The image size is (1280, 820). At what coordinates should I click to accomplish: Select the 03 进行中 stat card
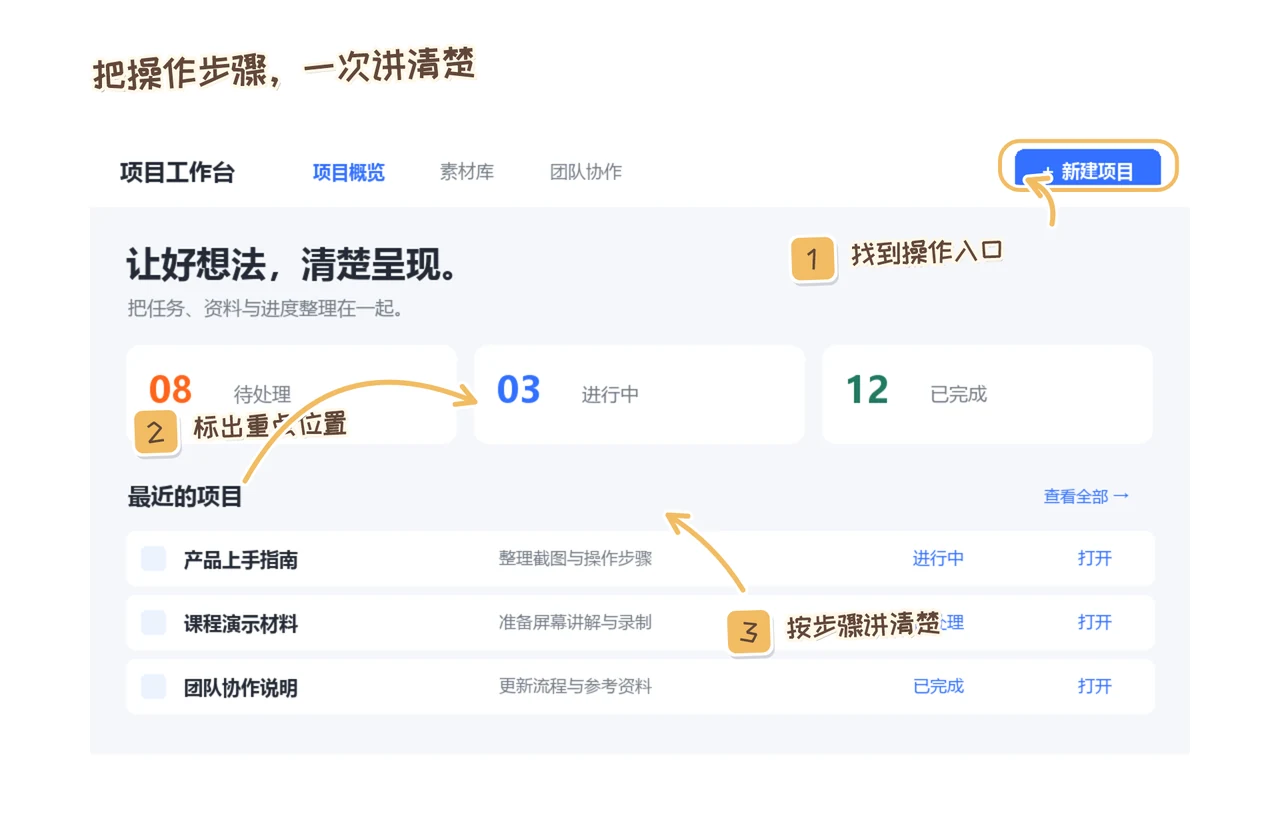[639, 394]
